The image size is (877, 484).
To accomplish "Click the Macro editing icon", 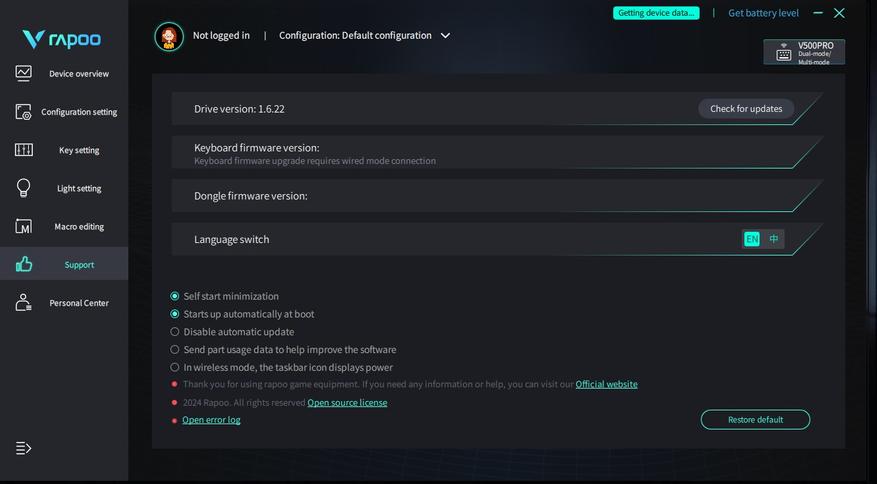I will click(x=24, y=227).
